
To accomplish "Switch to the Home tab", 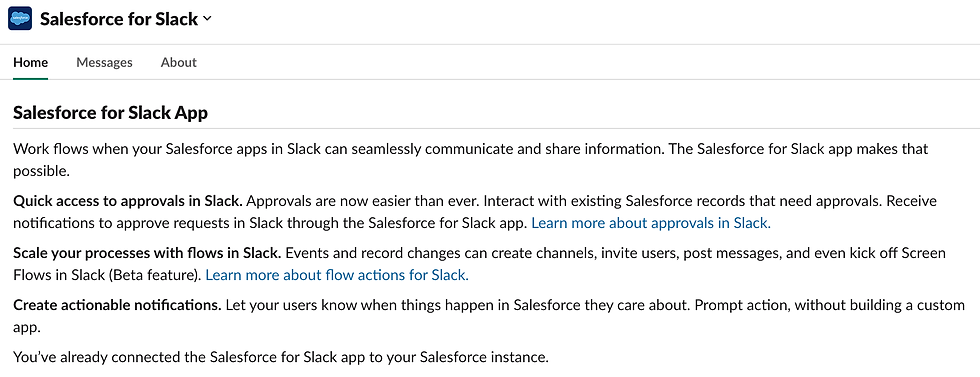I will (31, 63).
